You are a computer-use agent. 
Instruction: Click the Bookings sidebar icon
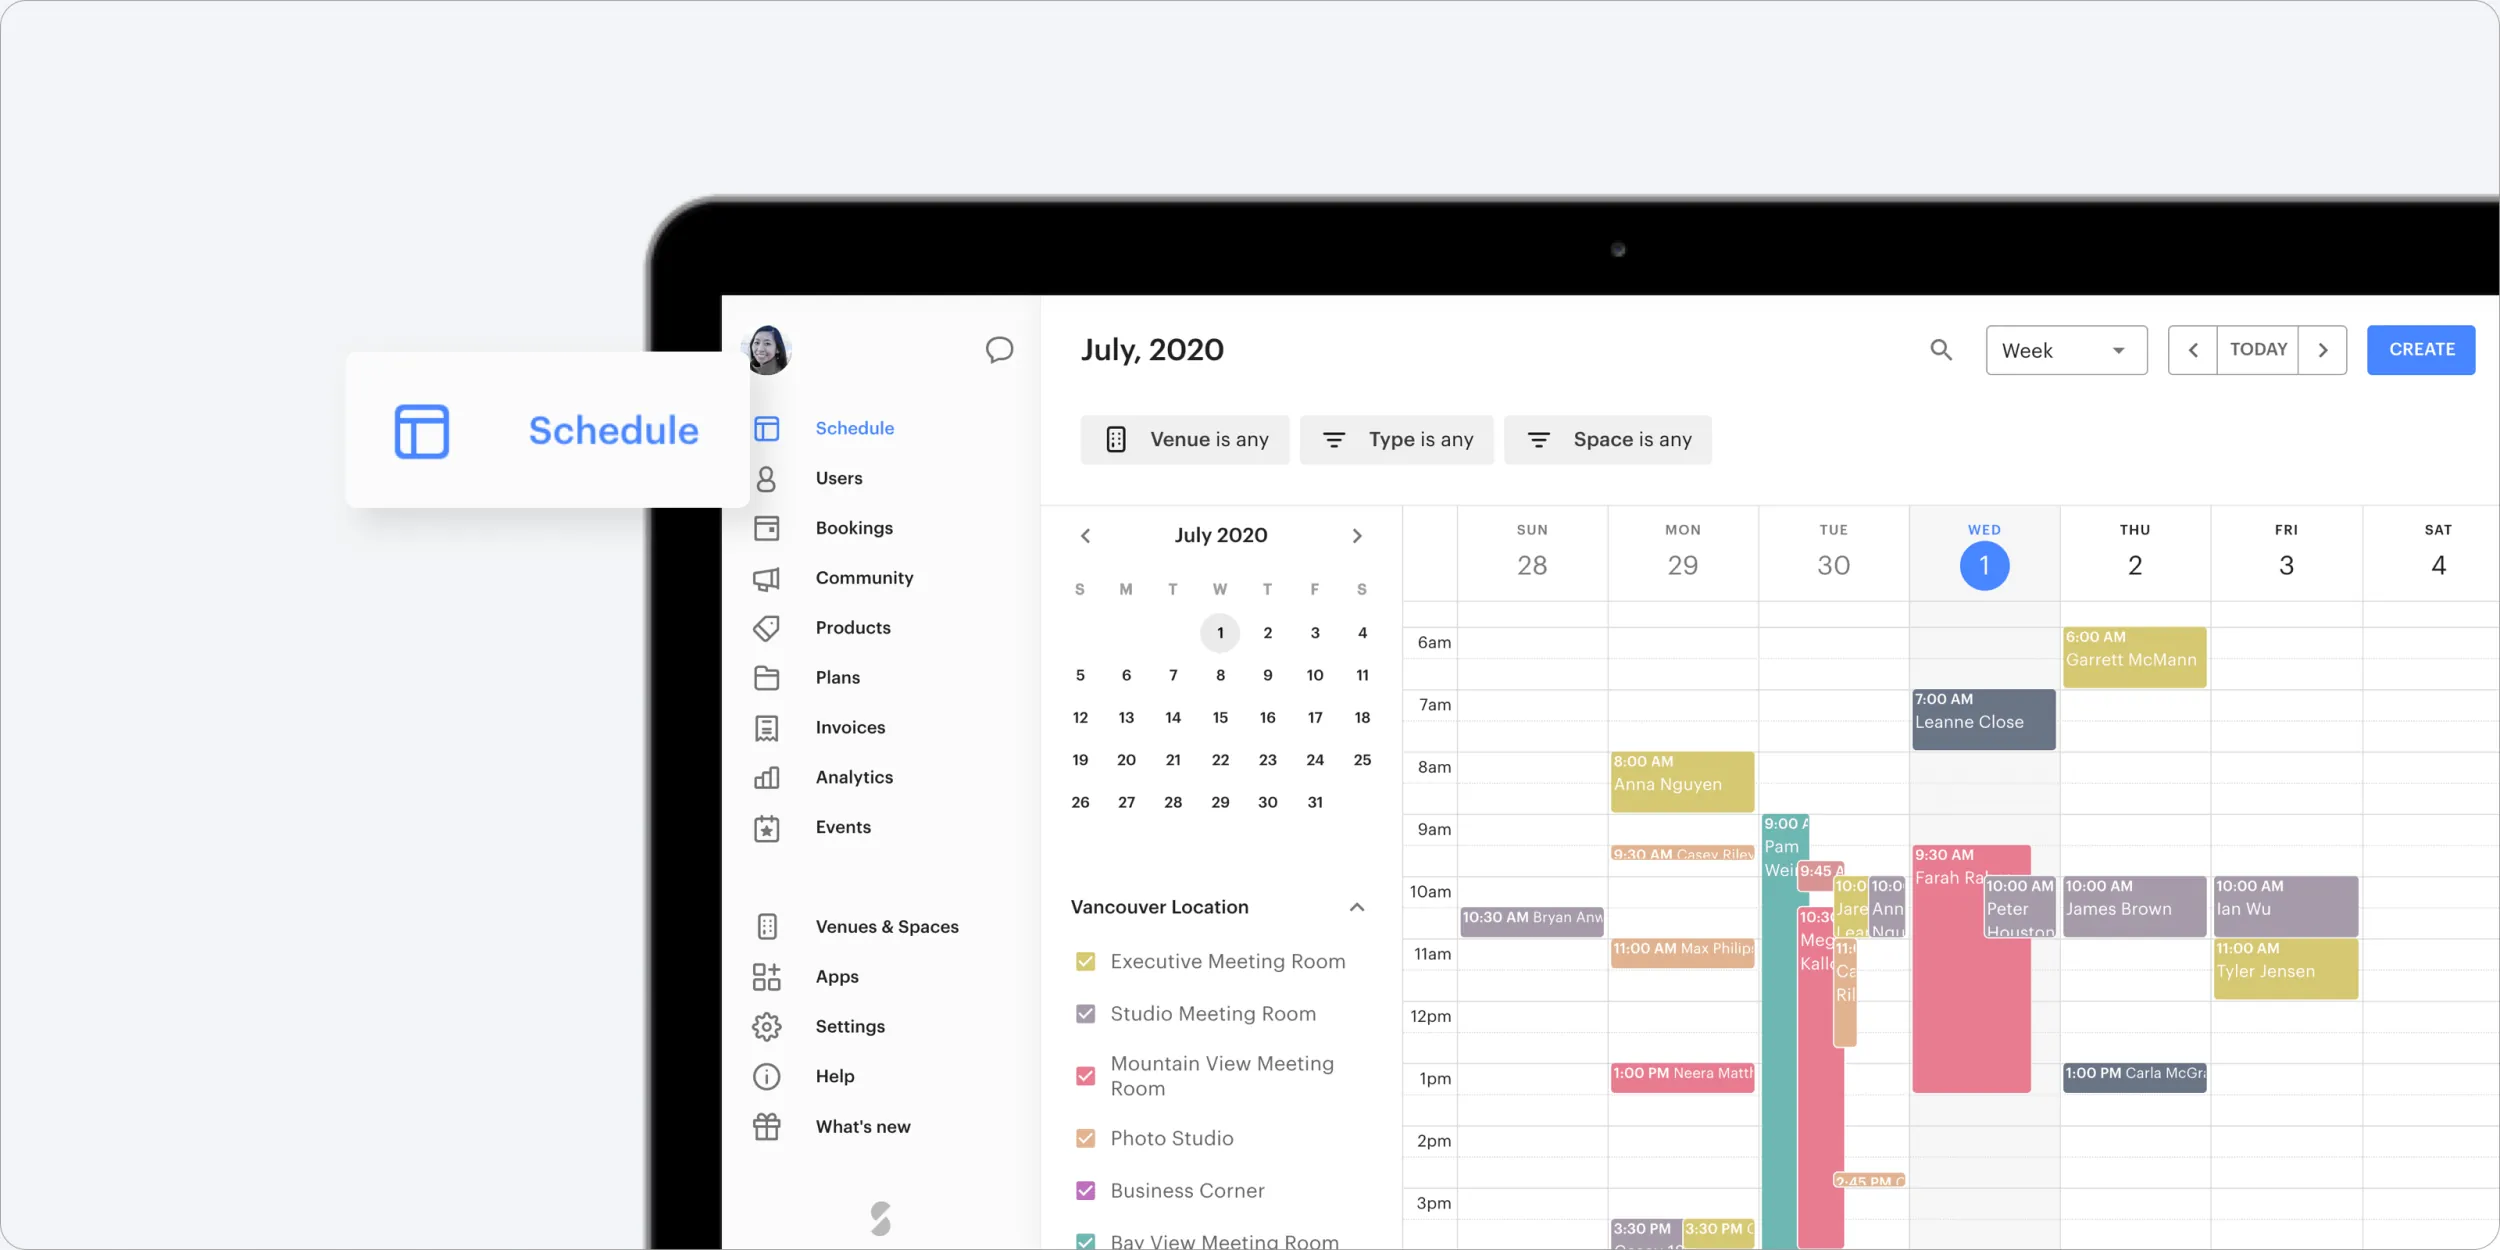768,526
